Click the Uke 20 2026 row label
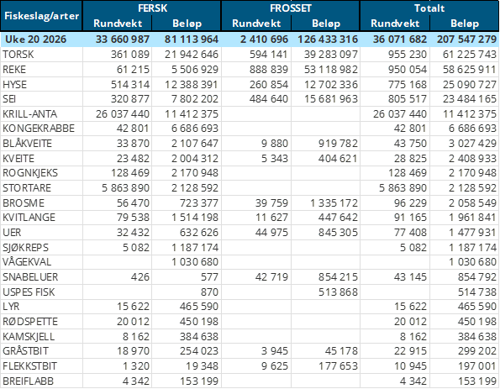Image resolution: width=500 pixels, height=389 pixels. pos(36,39)
